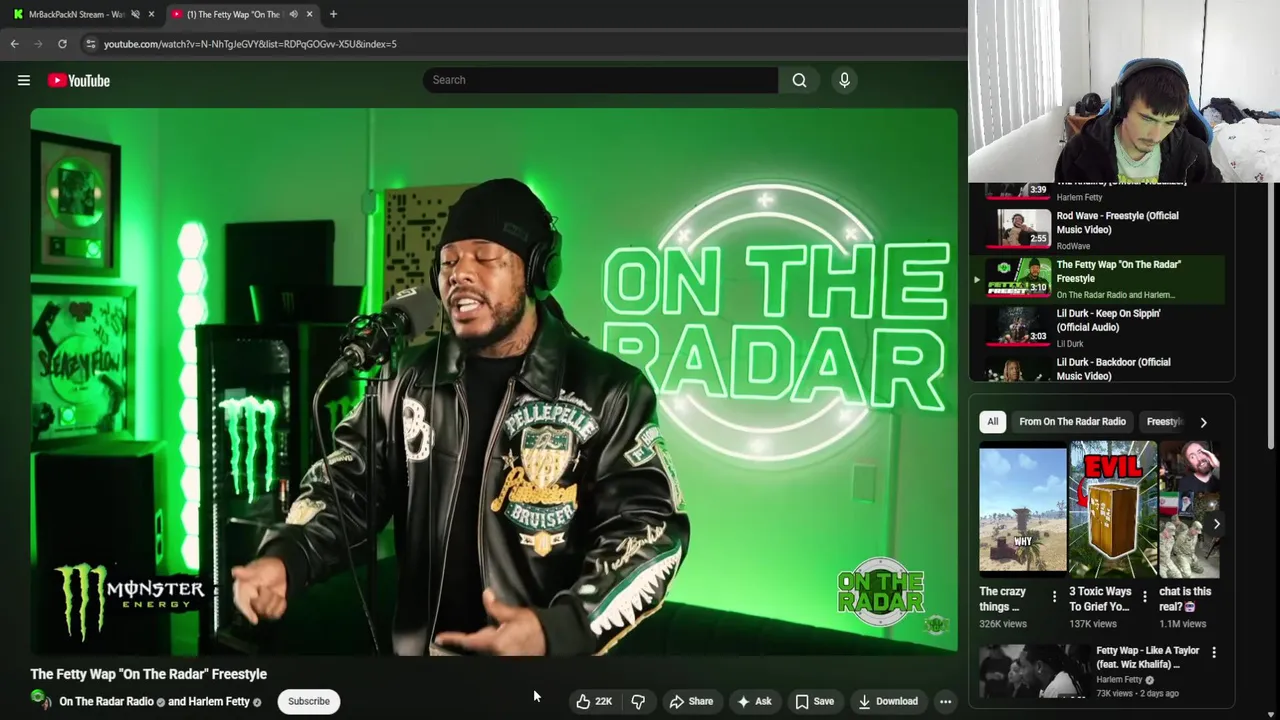Viewport: 1280px width, 720px height.
Task: Open the Short "The crazy things..."
Action: pos(1023,510)
